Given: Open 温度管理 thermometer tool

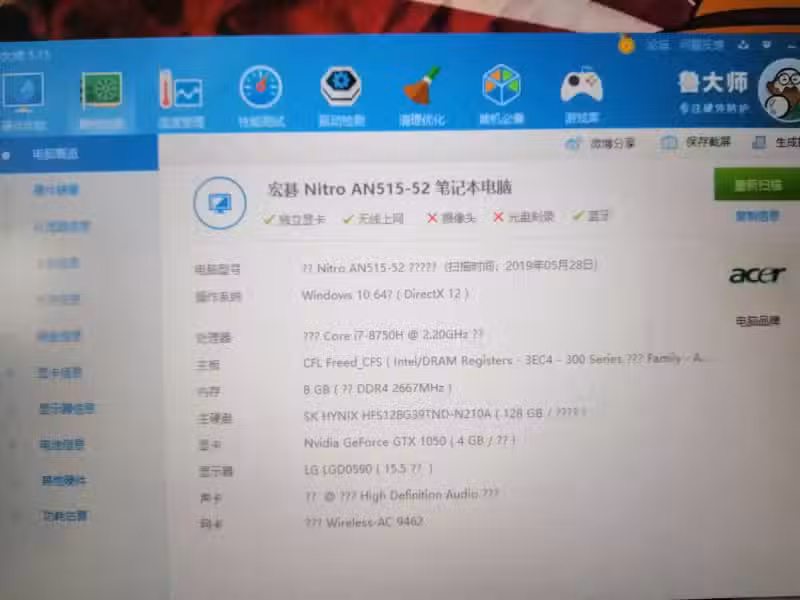Looking at the screenshot, I should coord(181,90).
